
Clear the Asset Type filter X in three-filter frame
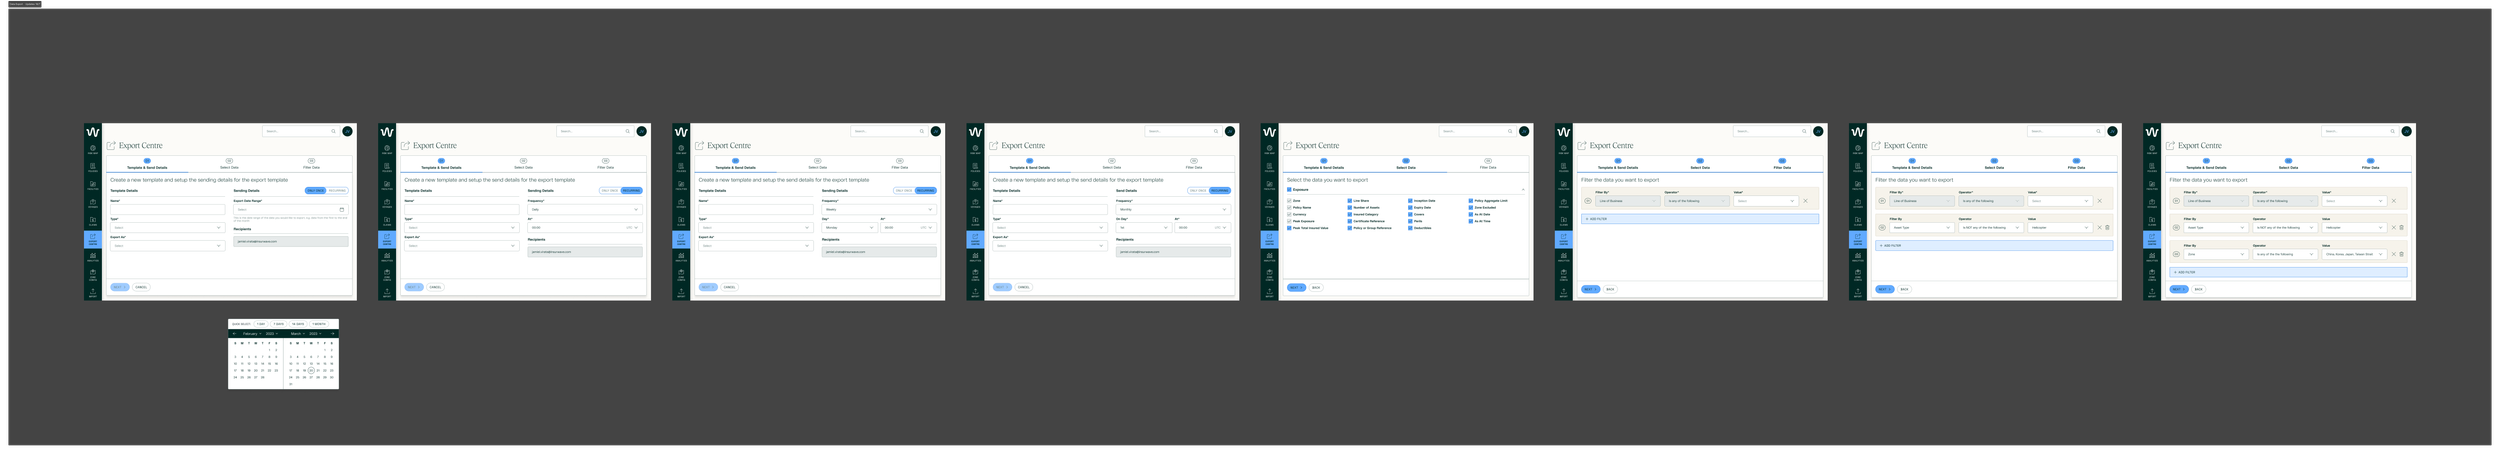2393,227
